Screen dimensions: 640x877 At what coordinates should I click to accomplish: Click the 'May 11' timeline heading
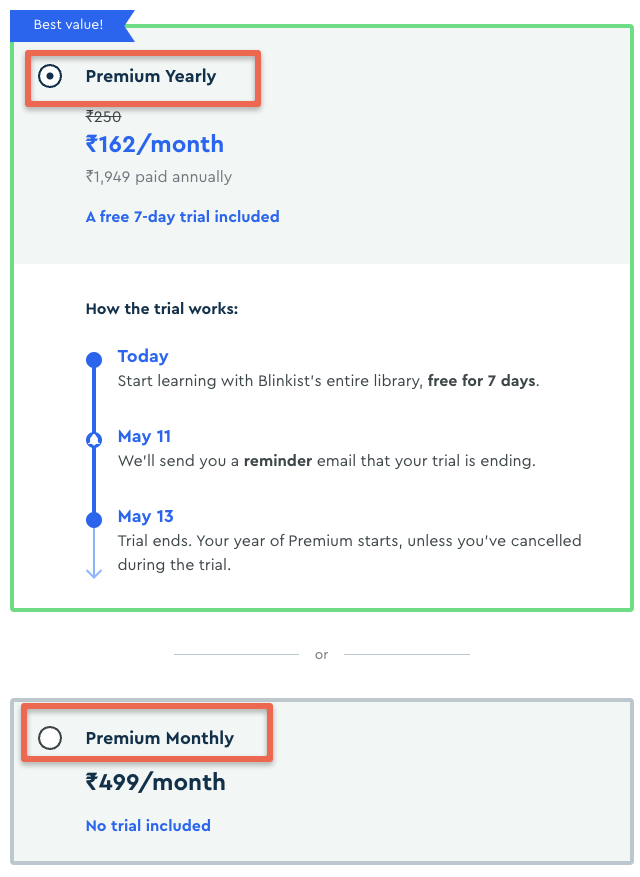click(x=144, y=436)
